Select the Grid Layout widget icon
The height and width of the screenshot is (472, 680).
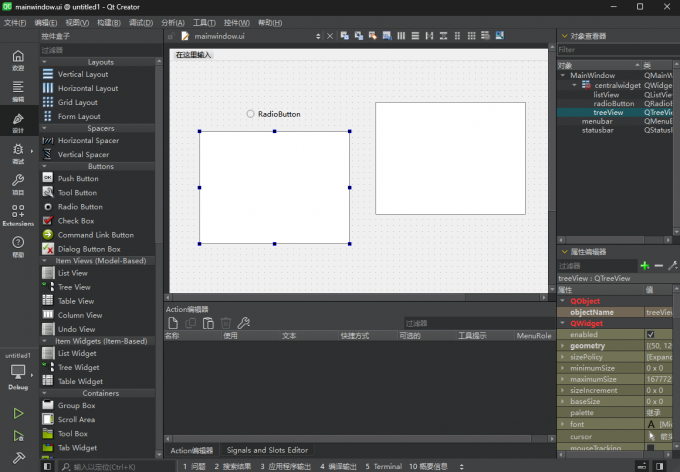point(48,102)
